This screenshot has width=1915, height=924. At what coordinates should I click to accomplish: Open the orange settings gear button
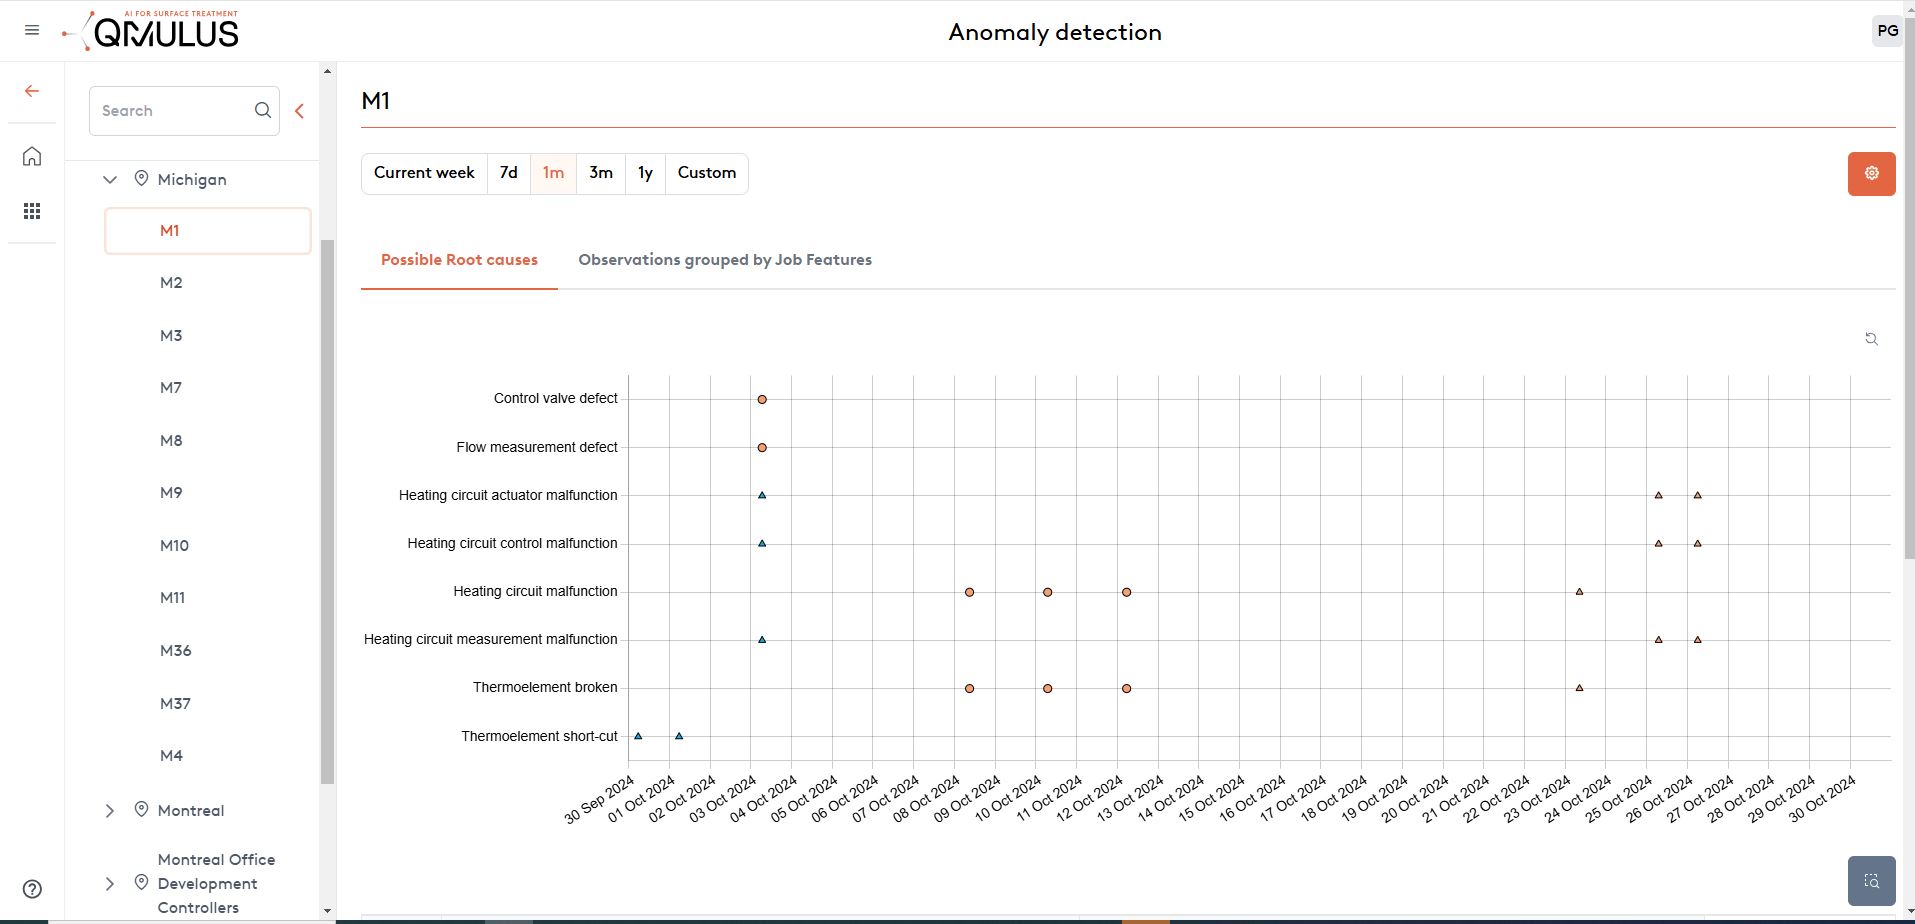[x=1871, y=174]
